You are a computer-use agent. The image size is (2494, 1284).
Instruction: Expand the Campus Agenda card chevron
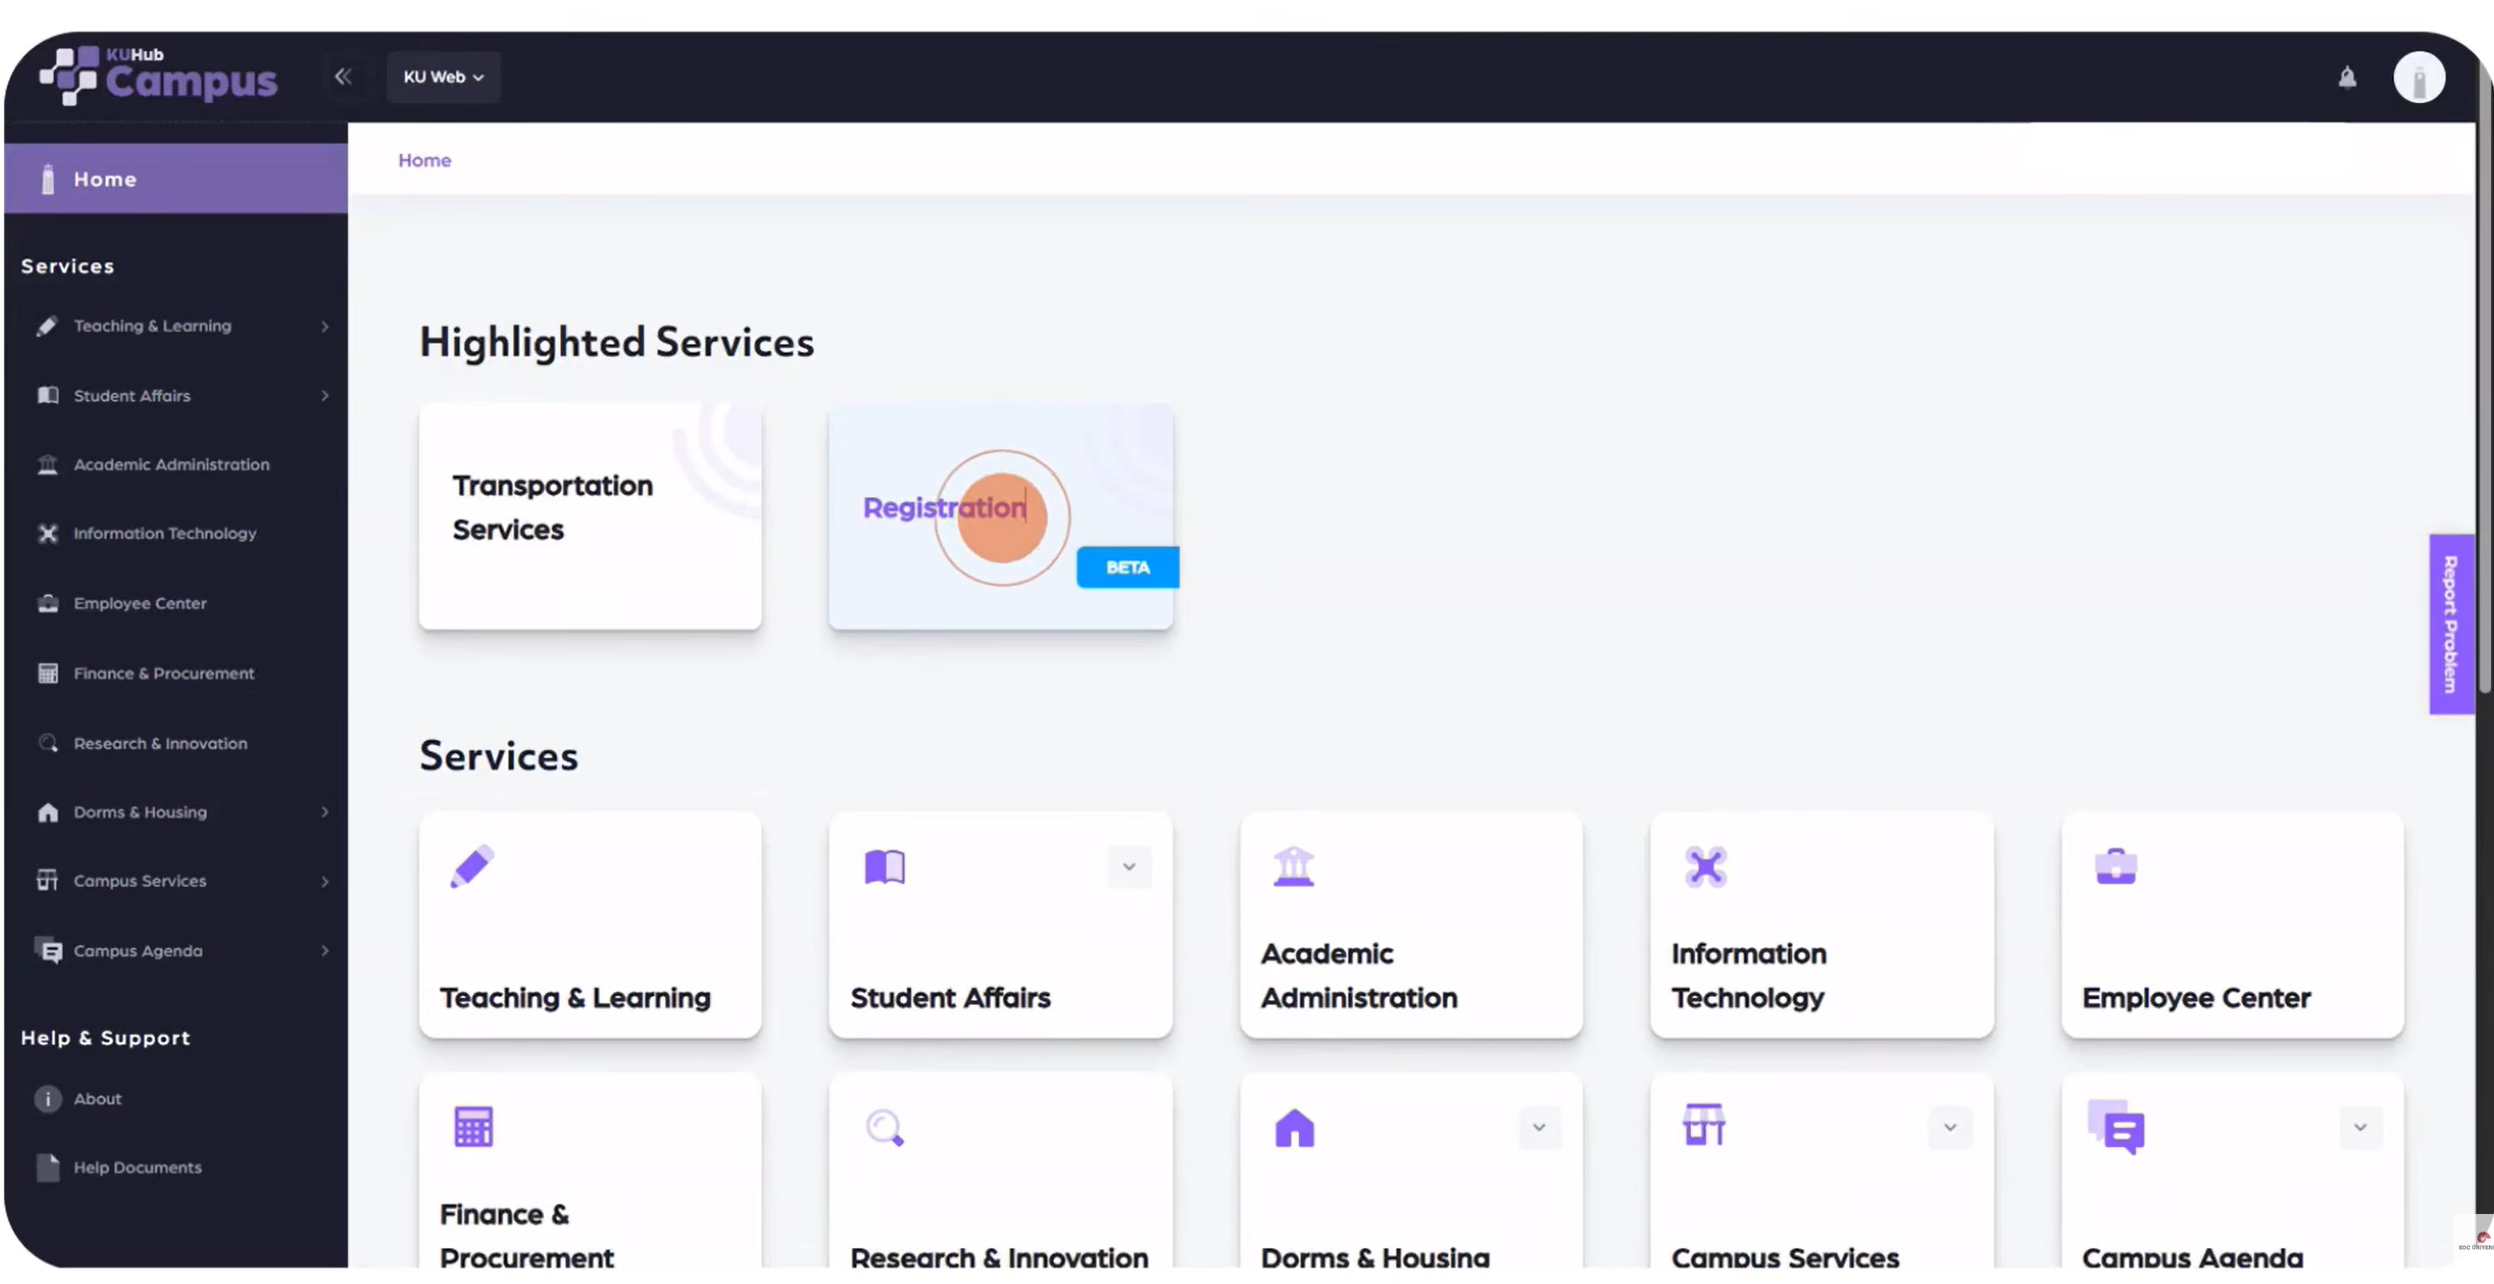pos(2361,1127)
